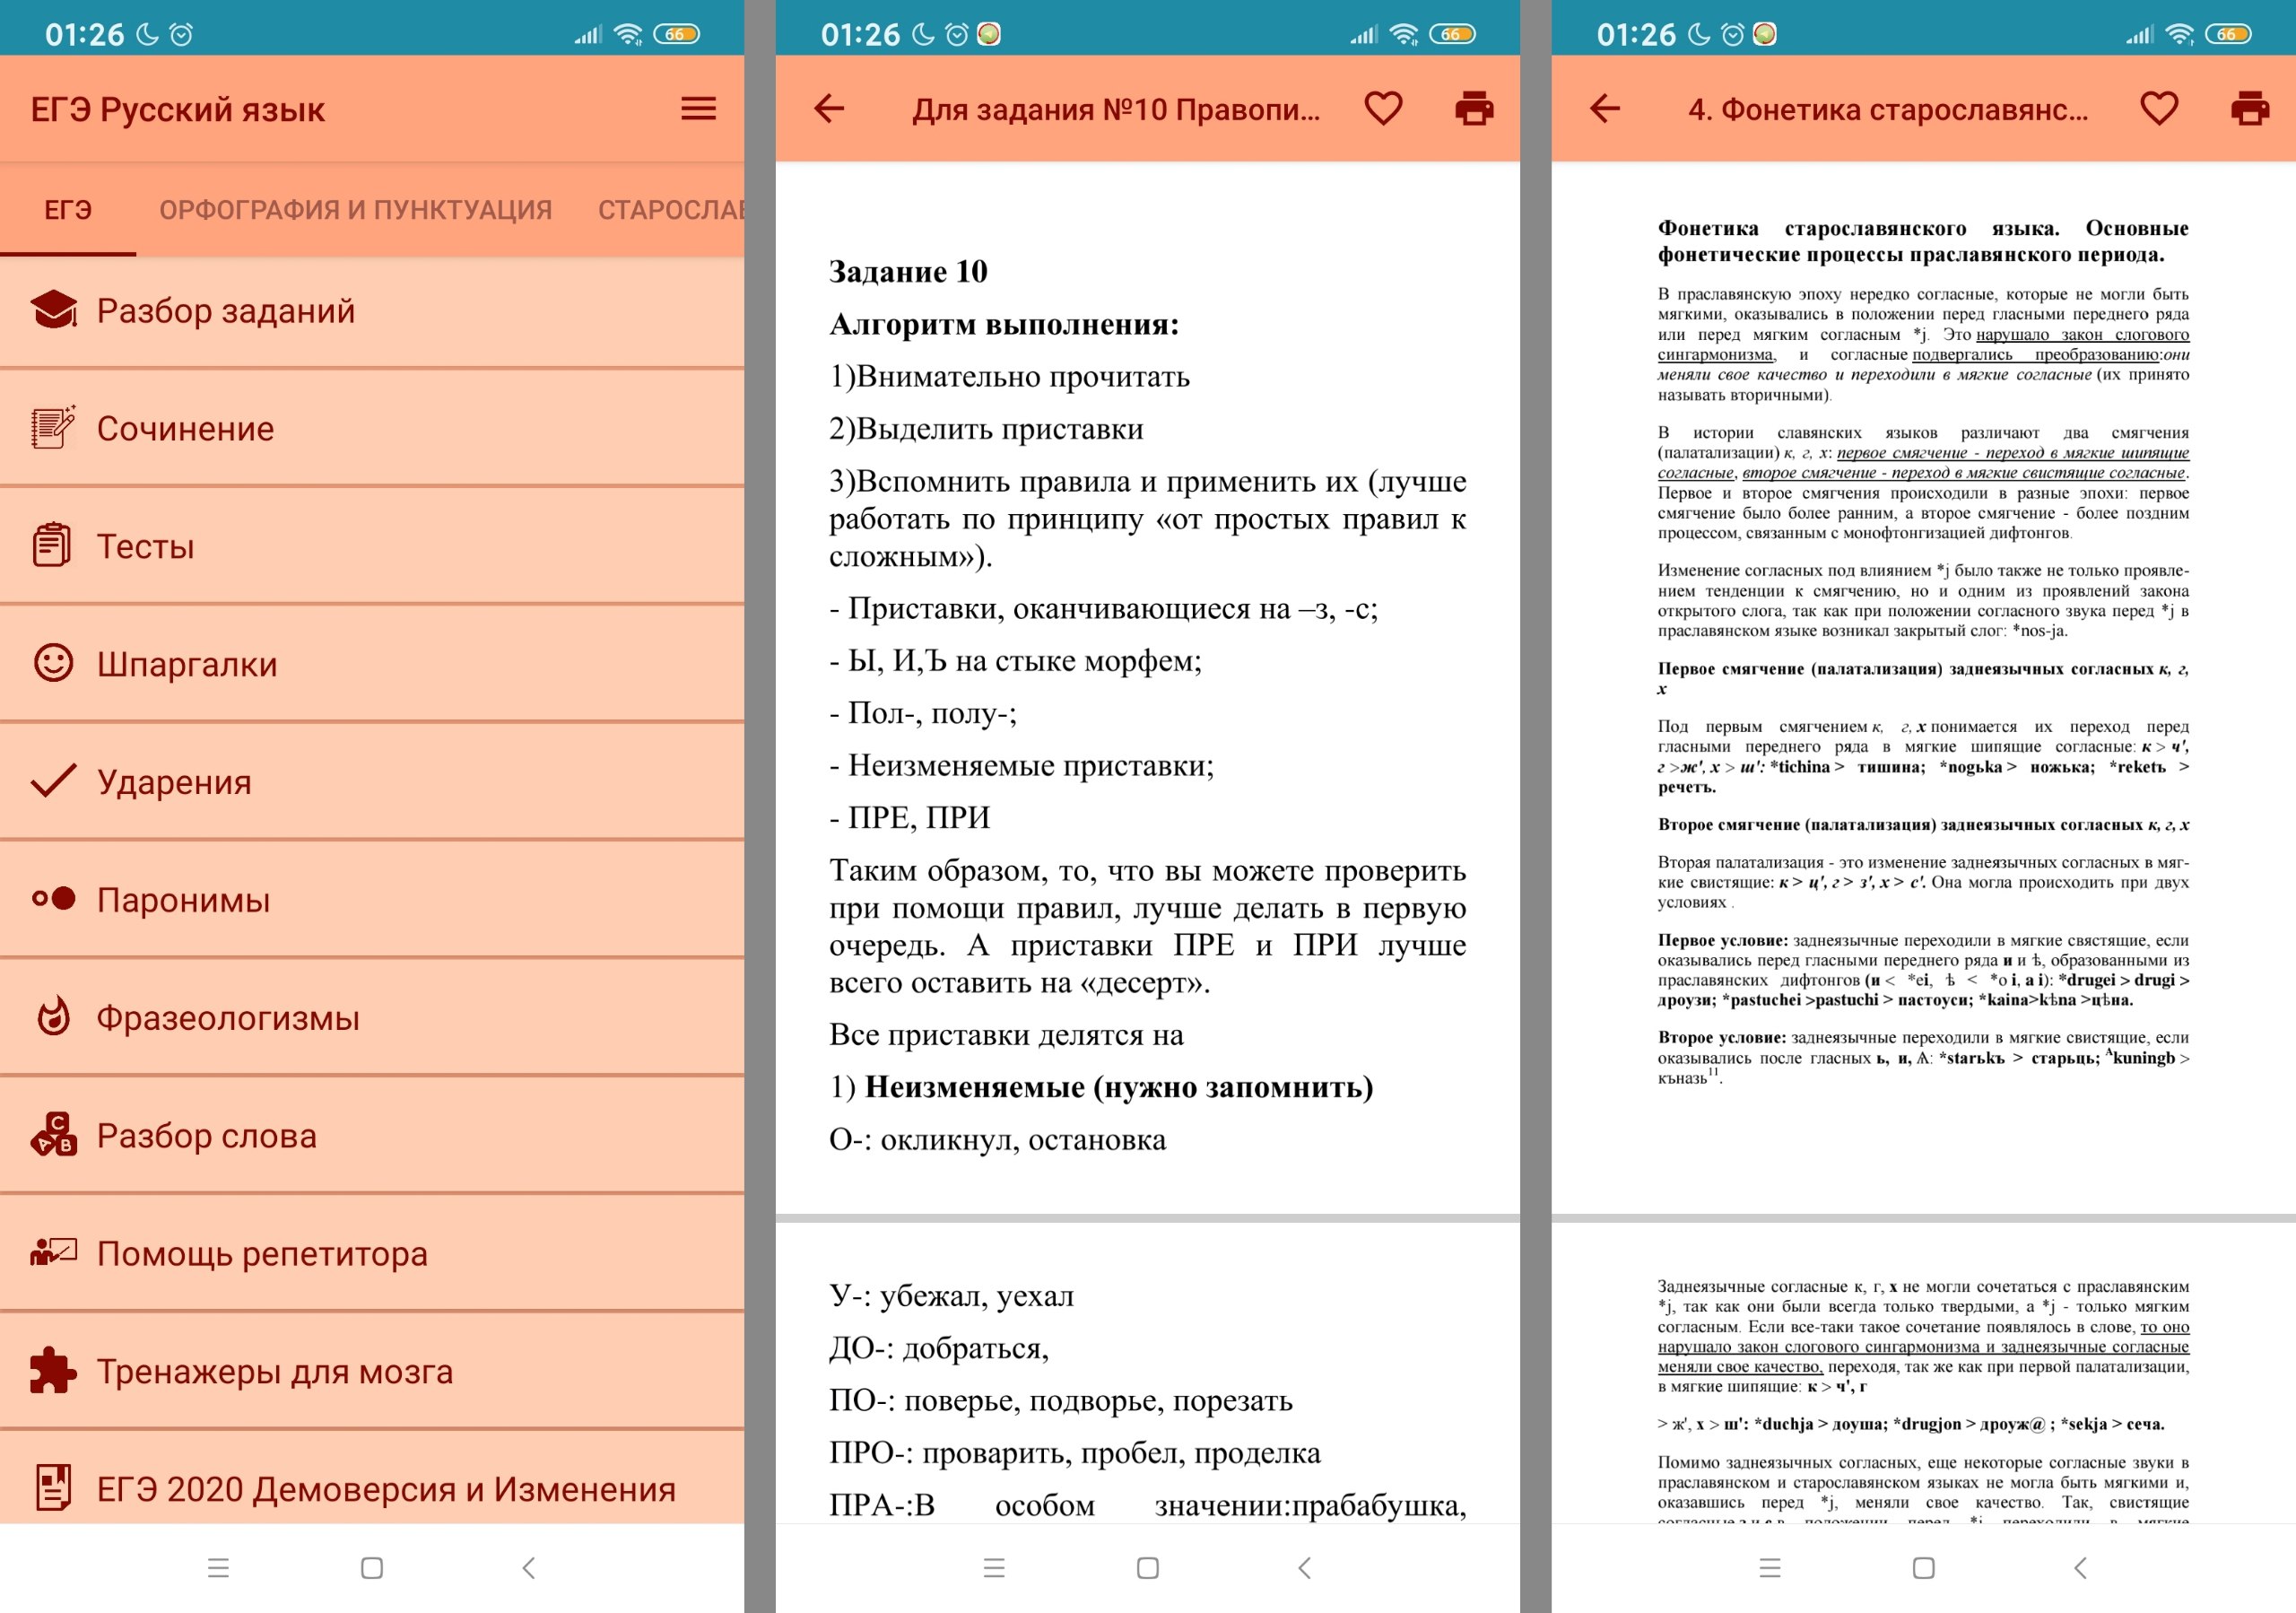Switch to the ЕГЭ tab
Screen dimensions: 2296x1613
click(x=68, y=209)
